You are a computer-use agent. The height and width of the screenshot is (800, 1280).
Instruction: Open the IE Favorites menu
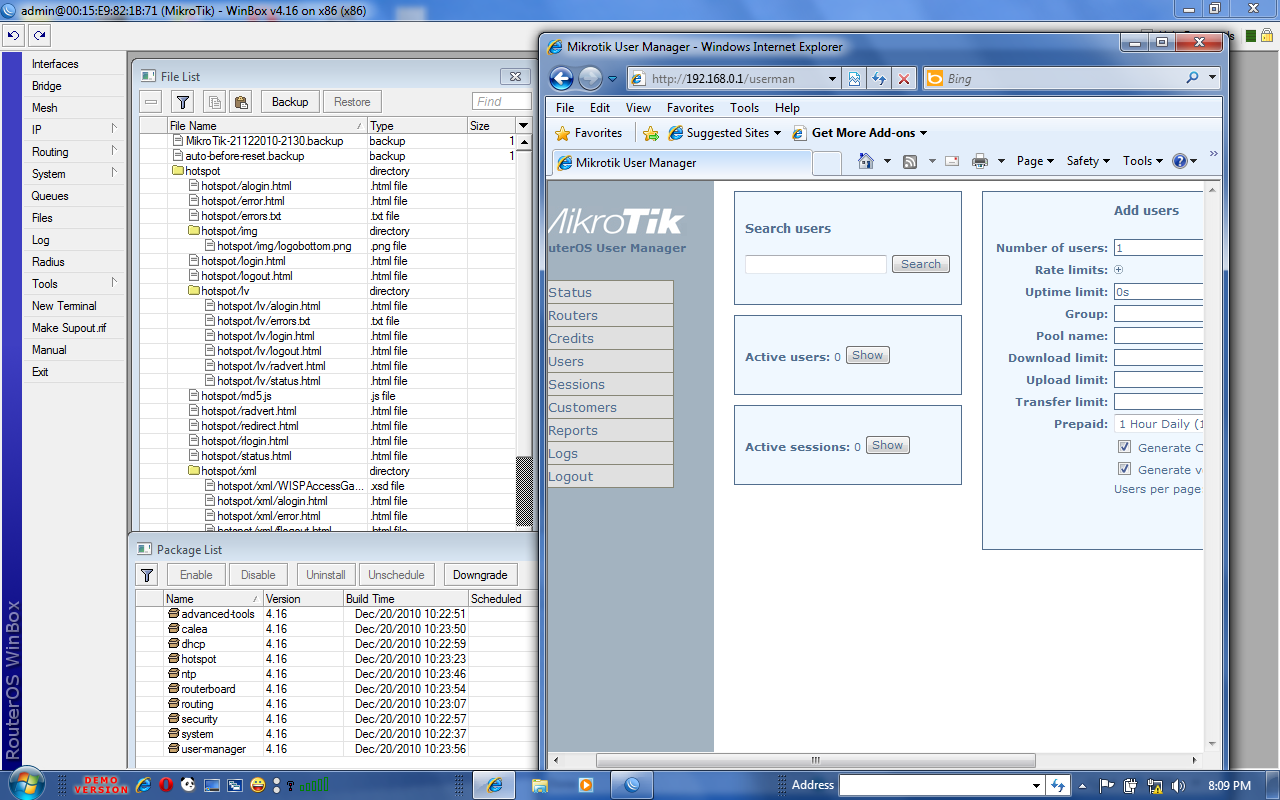(691, 108)
